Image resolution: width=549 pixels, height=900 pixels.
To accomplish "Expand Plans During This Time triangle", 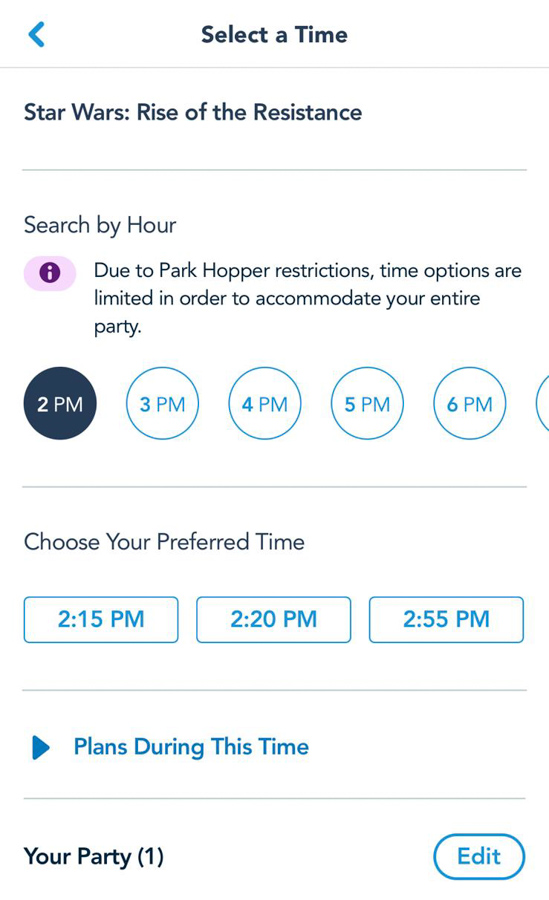I will click(41, 747).
